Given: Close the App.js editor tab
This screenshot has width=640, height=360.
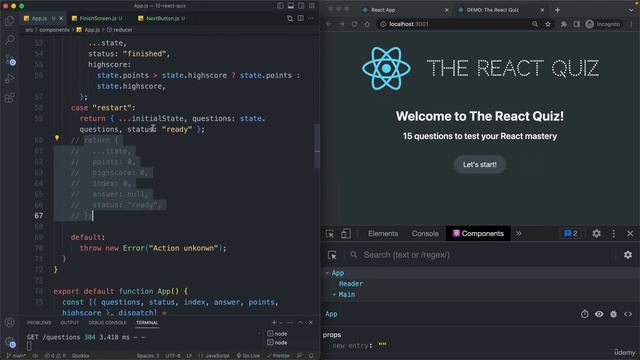Looking at the screenshot, I should 61,18.
